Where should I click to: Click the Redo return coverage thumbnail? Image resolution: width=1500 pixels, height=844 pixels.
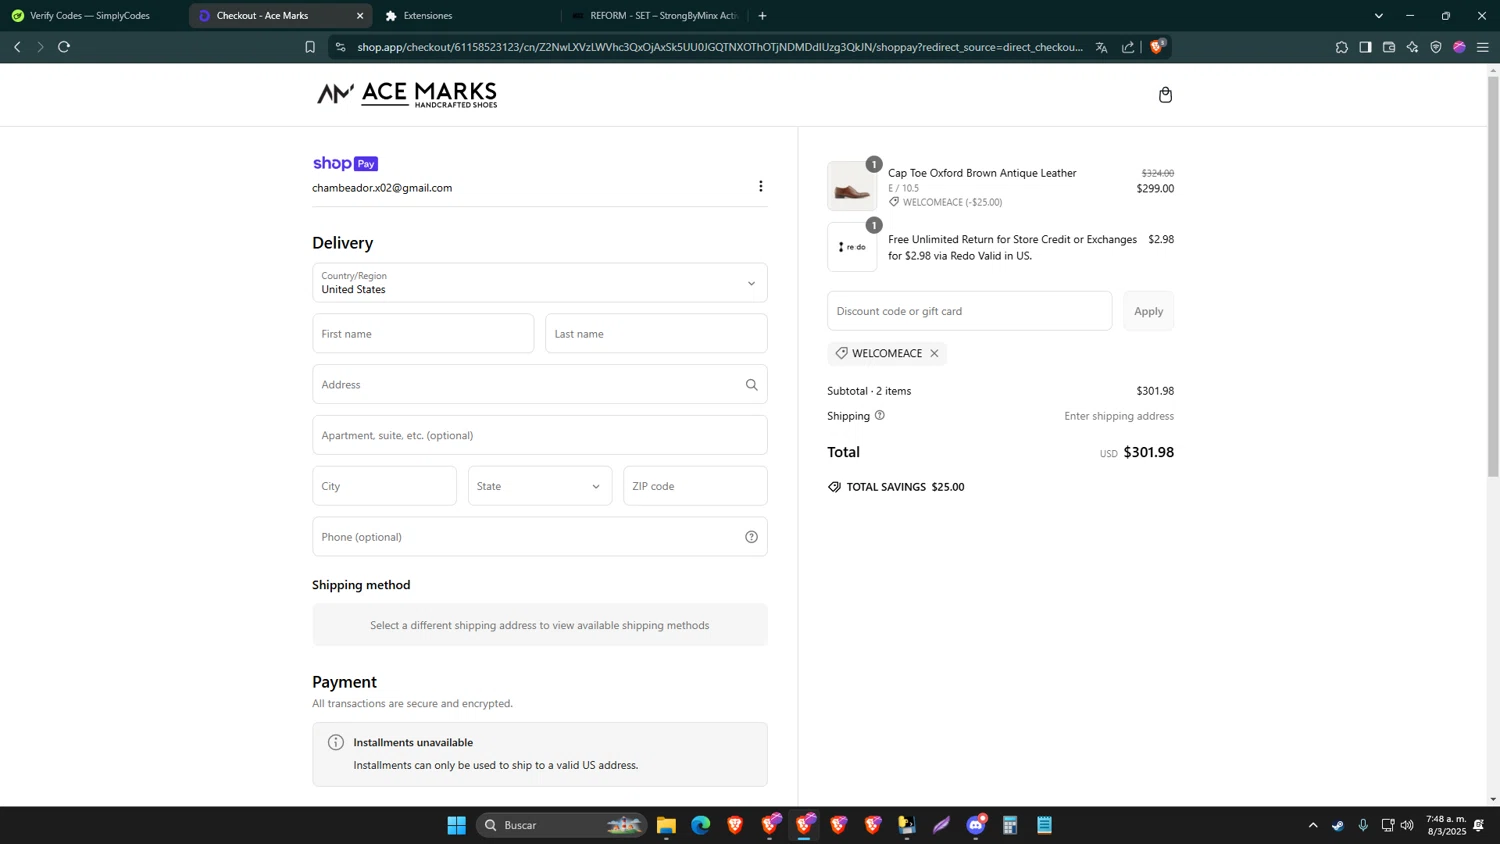[852, 247]
